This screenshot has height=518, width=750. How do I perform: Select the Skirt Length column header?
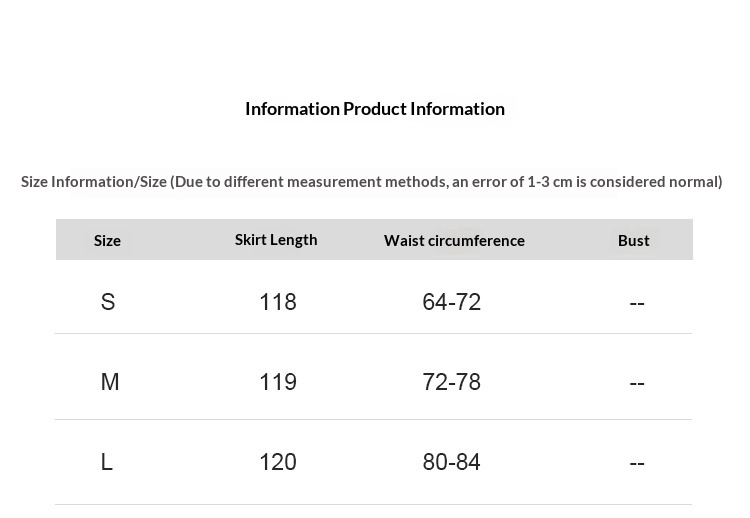click(x=276, y=240)
